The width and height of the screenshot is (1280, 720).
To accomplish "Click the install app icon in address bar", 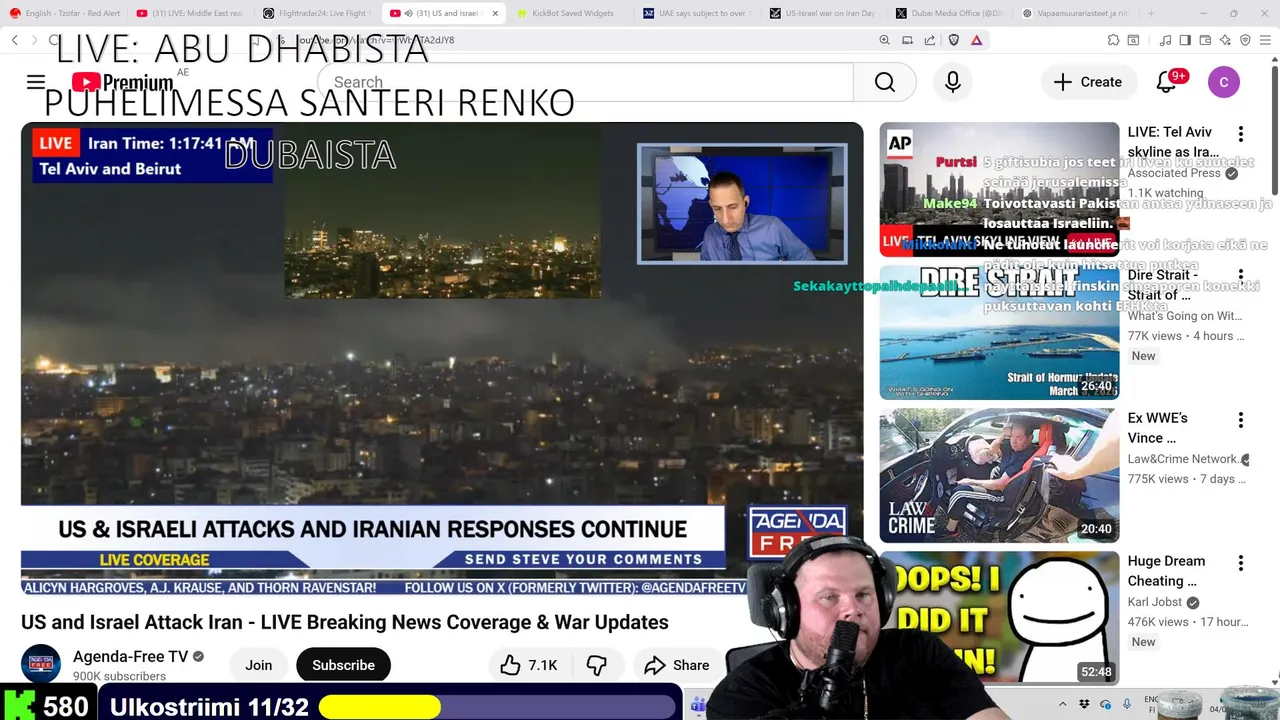I will pyautogui.click(x=907, y=40).
